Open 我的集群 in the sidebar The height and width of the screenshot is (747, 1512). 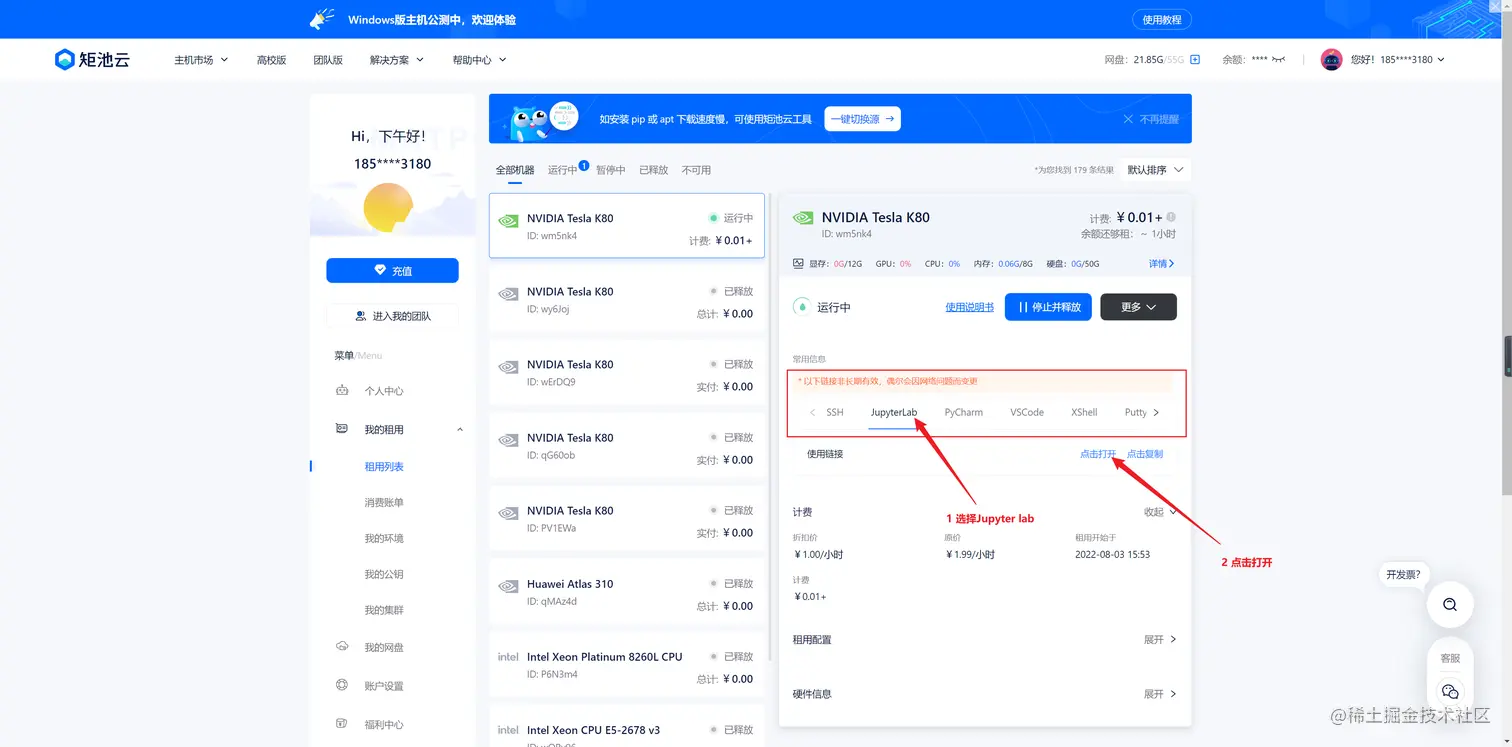384,610
